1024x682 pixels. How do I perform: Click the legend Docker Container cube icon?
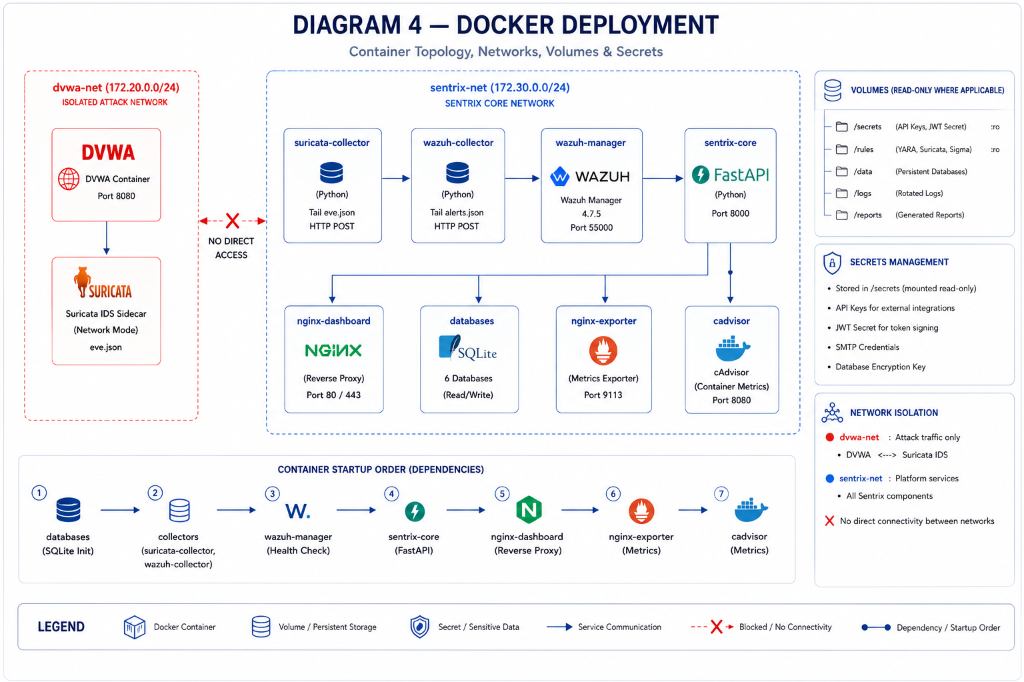tap(135, 627)
